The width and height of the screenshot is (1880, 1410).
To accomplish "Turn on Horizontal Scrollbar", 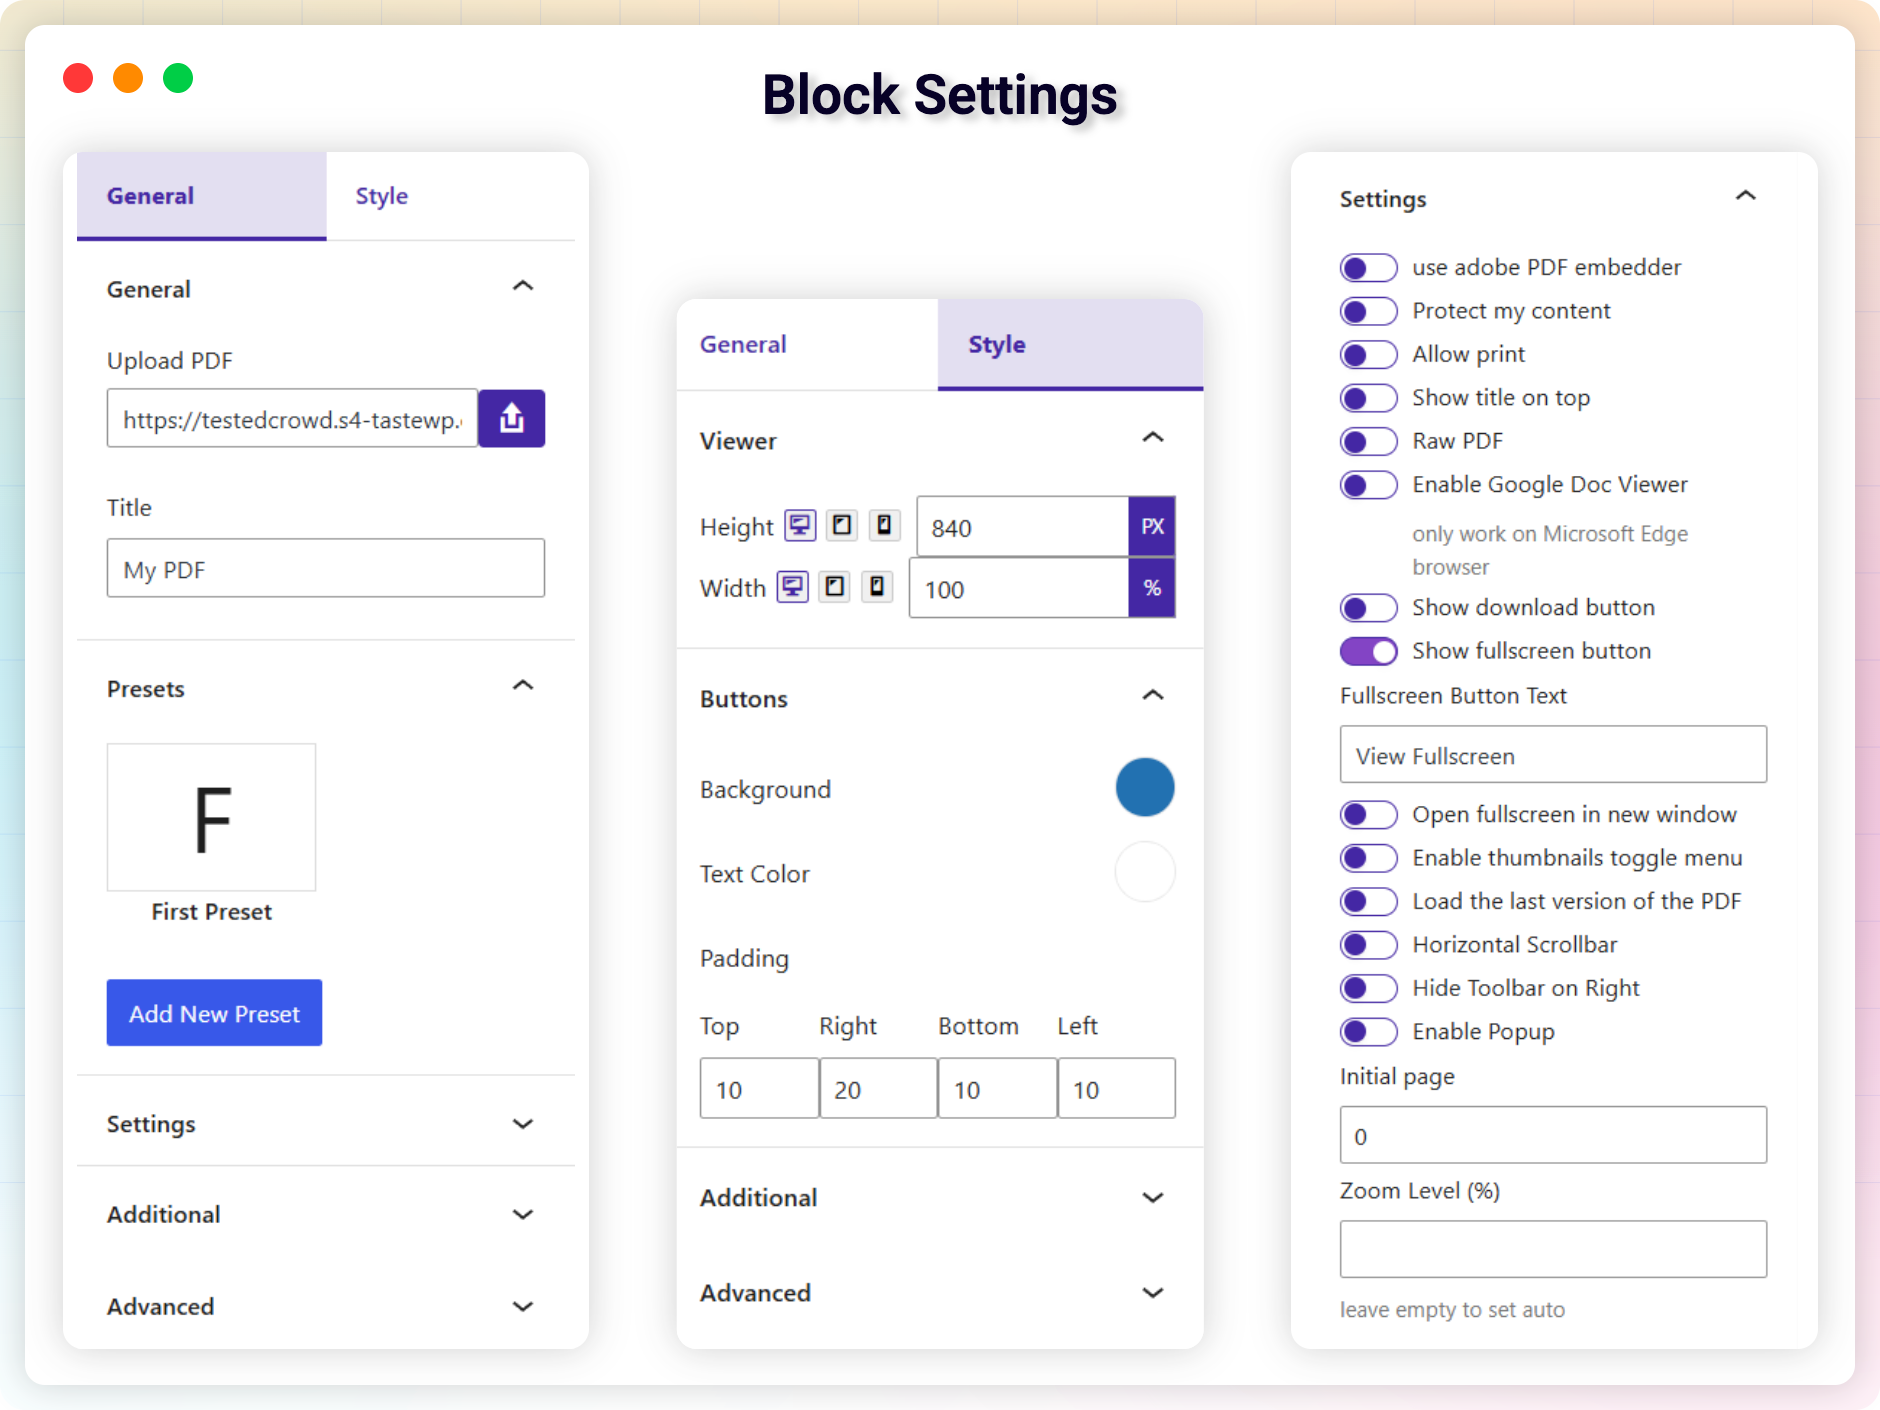I will pyautogui.click(x=1368, y=945).
